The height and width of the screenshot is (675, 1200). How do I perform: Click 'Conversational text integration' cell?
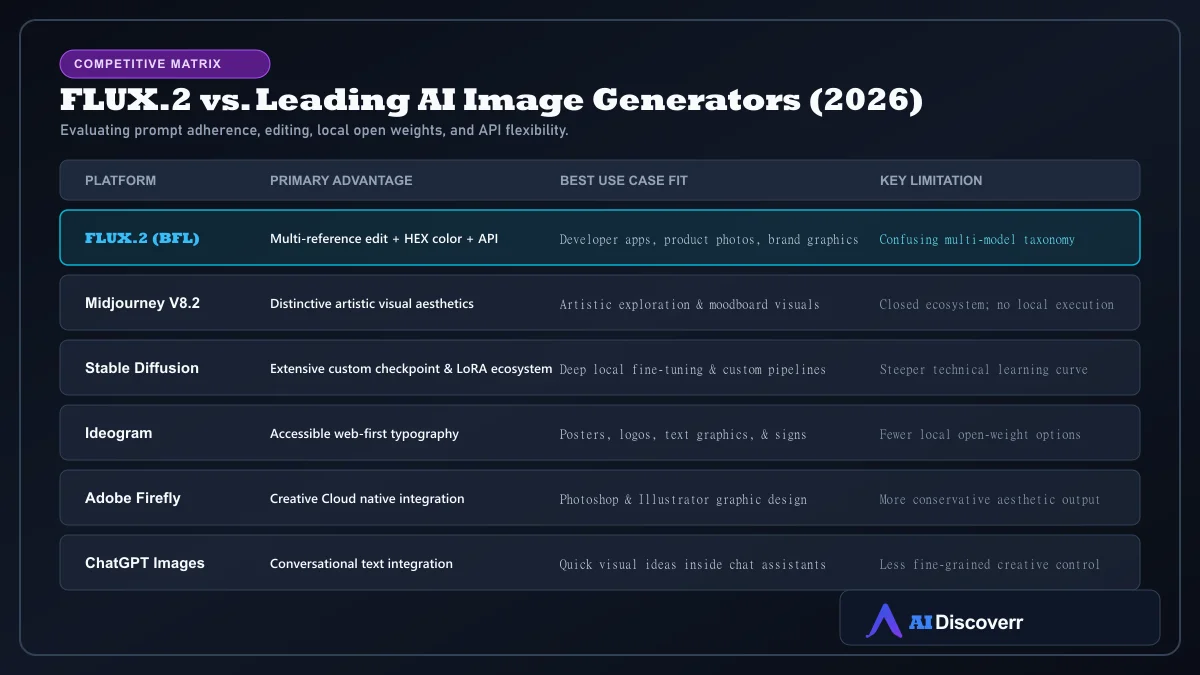pos(361,564)
